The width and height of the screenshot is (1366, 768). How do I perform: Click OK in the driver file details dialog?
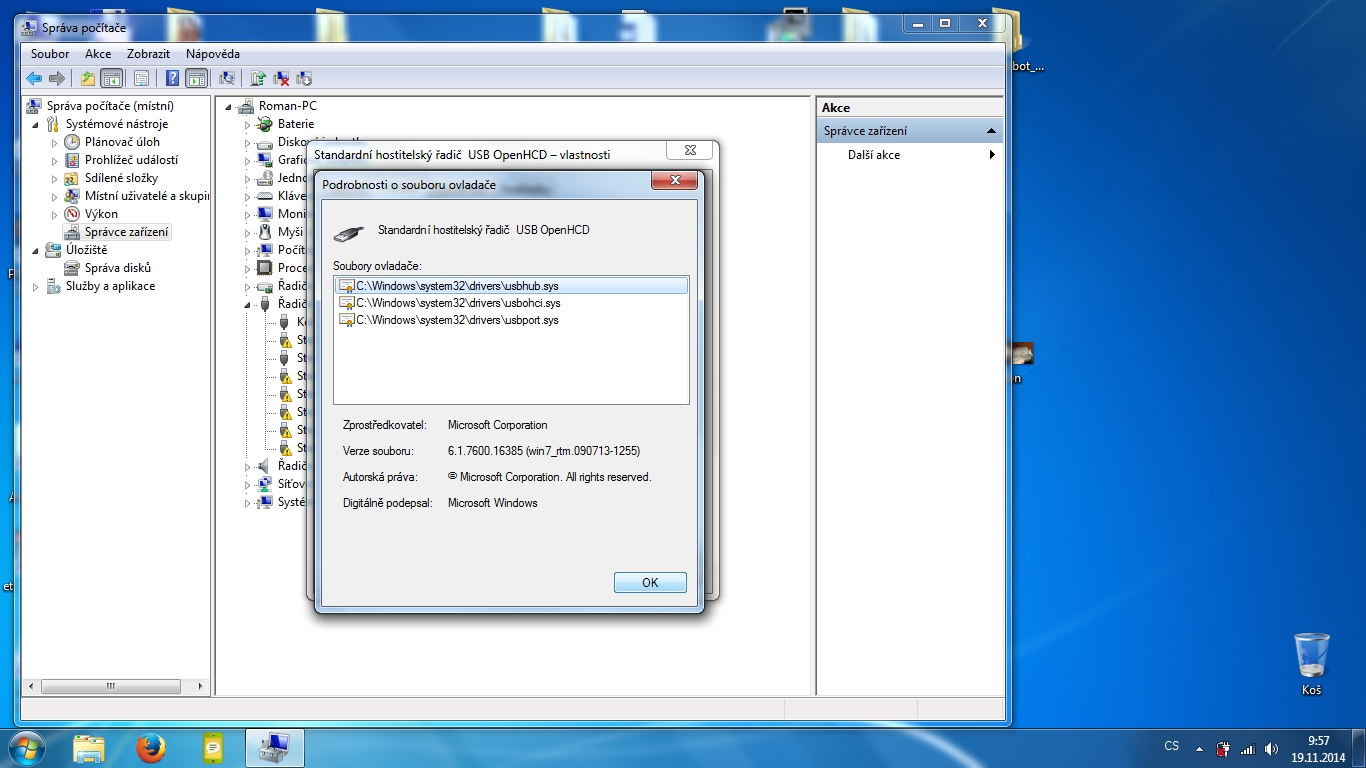(x=650, y=583)
